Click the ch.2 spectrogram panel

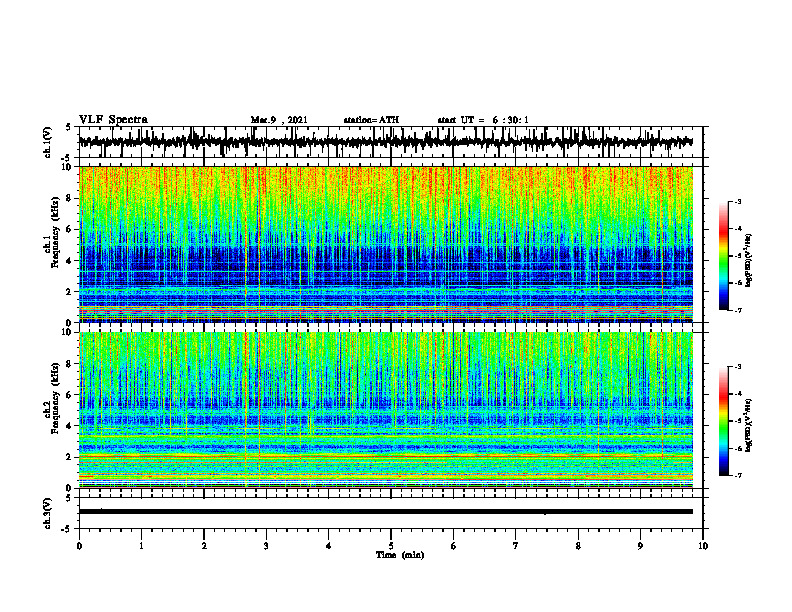pos(385,410)
